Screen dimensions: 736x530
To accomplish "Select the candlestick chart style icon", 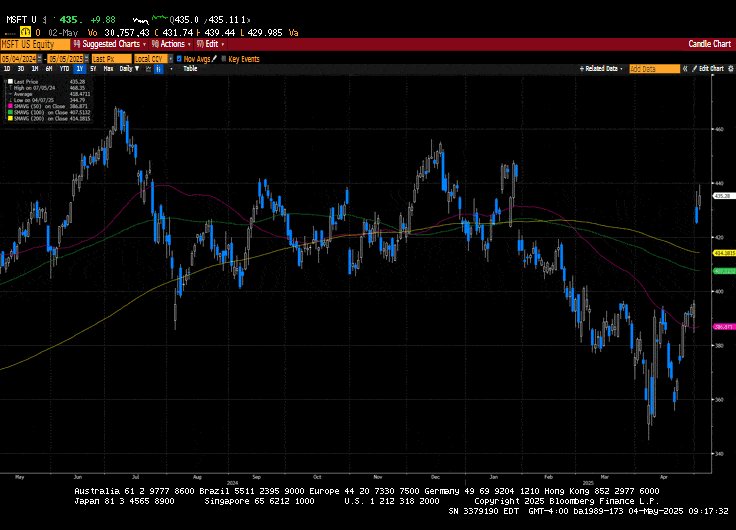I will coord(158,69).
